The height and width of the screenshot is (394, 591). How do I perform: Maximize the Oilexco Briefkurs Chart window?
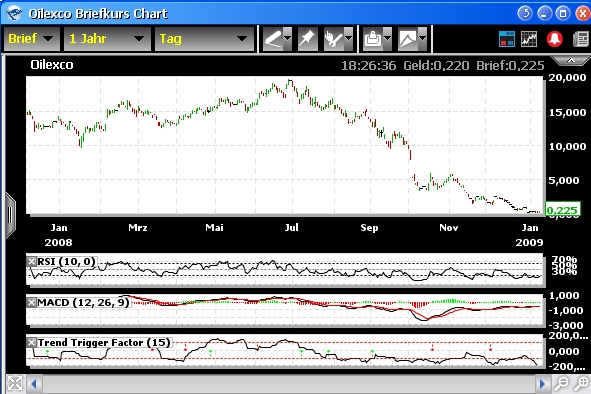pos(563,14)
